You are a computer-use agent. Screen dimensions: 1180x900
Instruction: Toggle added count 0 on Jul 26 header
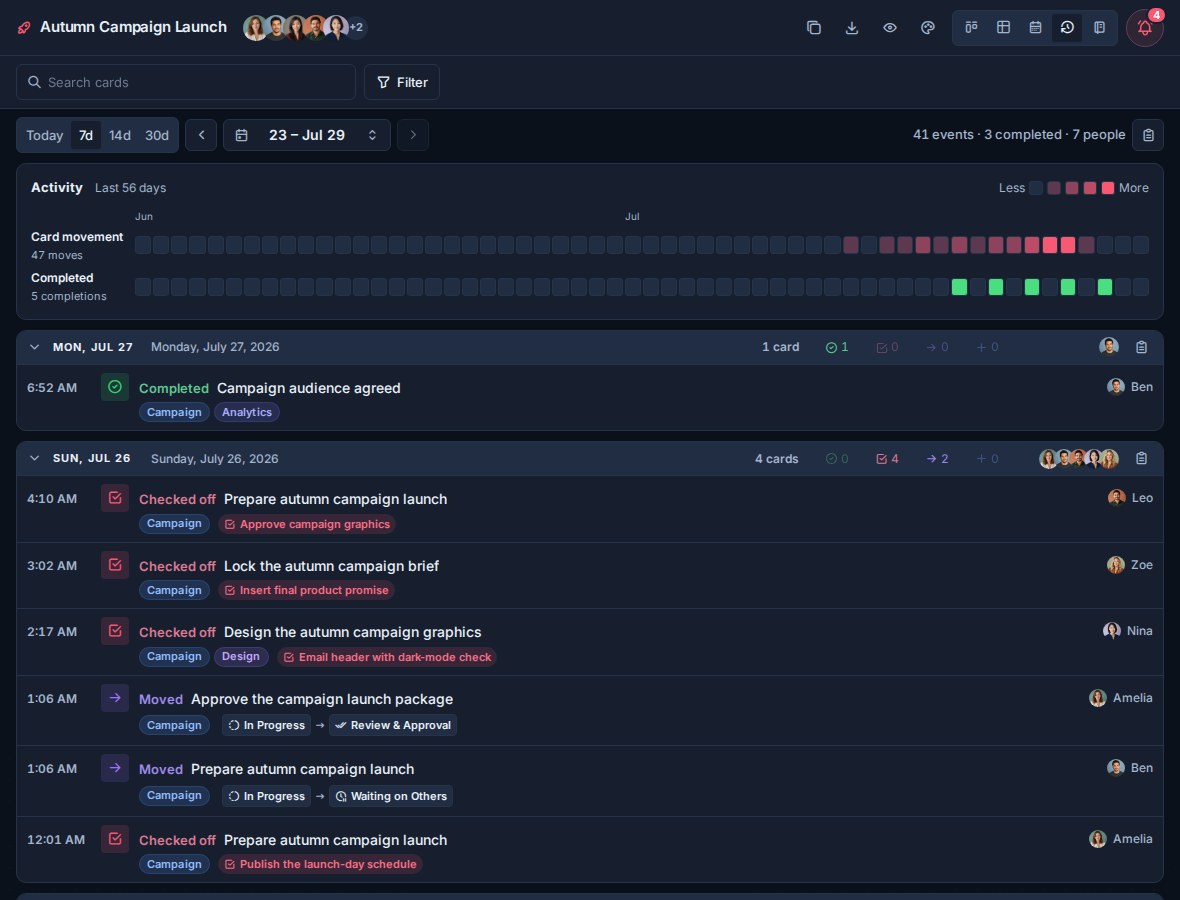pyautogui.click(x=987, y=458)
